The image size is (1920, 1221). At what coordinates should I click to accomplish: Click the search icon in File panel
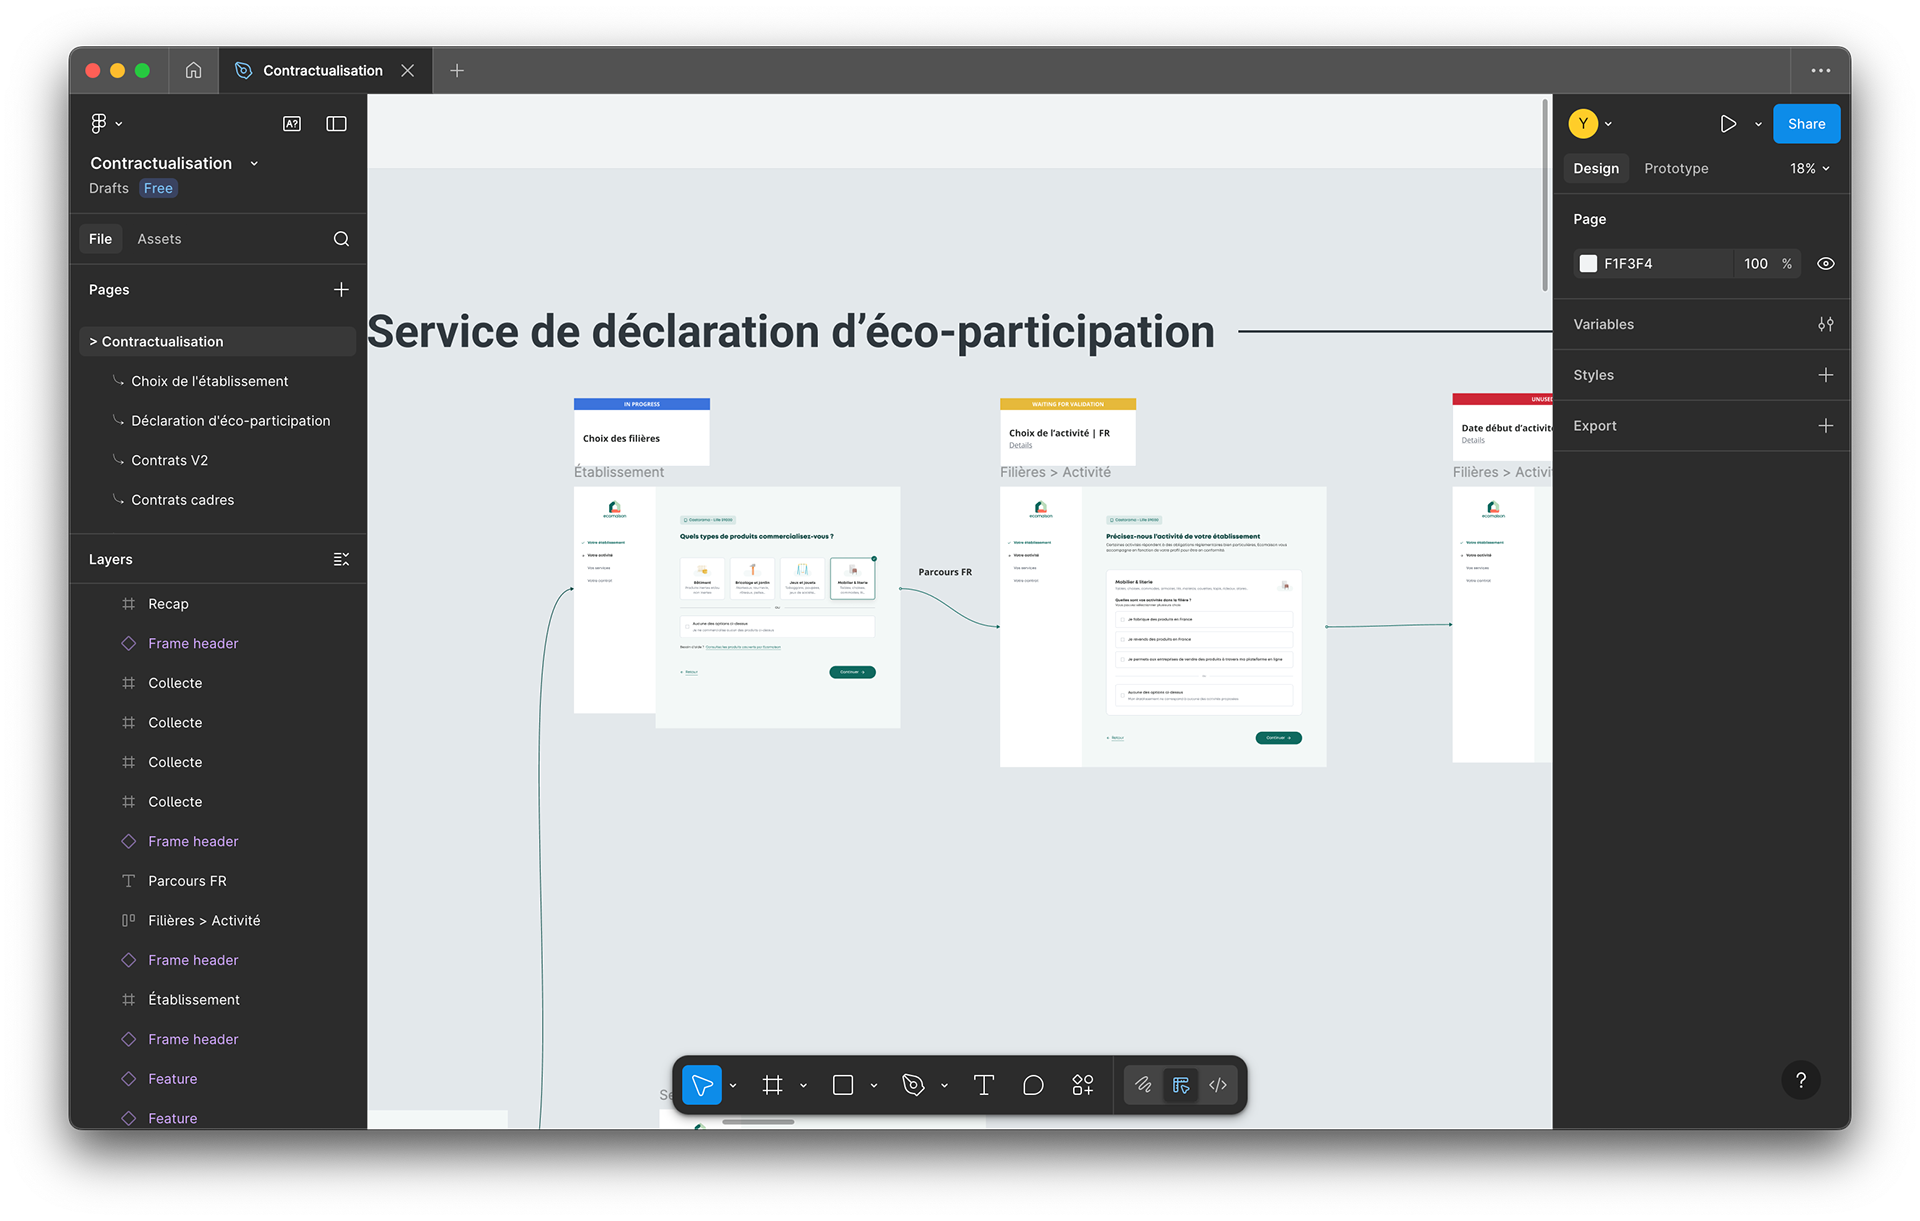pyautogui.click(x=341, y=239)
